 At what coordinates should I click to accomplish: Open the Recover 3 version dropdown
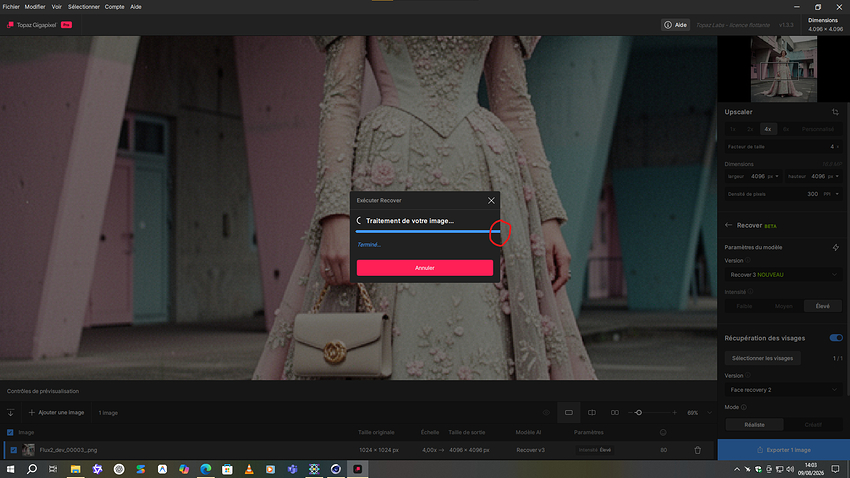(x=783, y=275)
